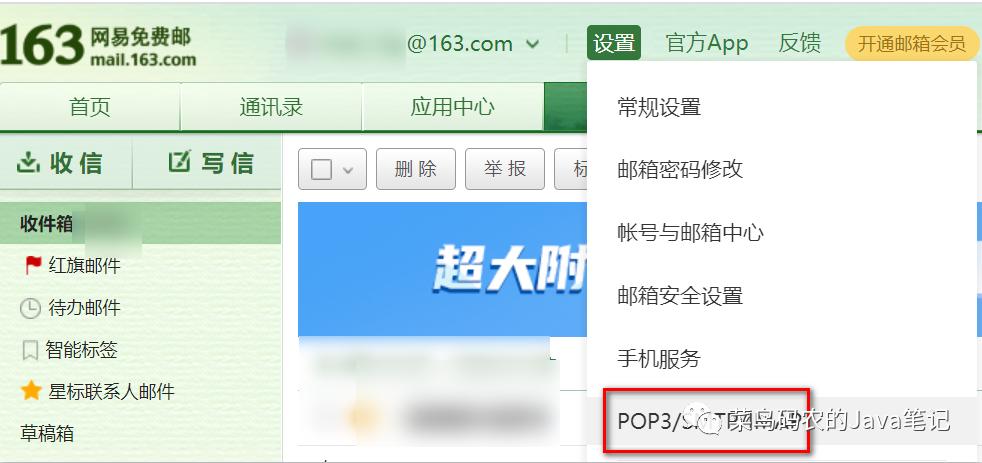Viewport: 982px width, 463px height.
Task: Click the bookmark icon for 智能标签
Action: point(29,350)
